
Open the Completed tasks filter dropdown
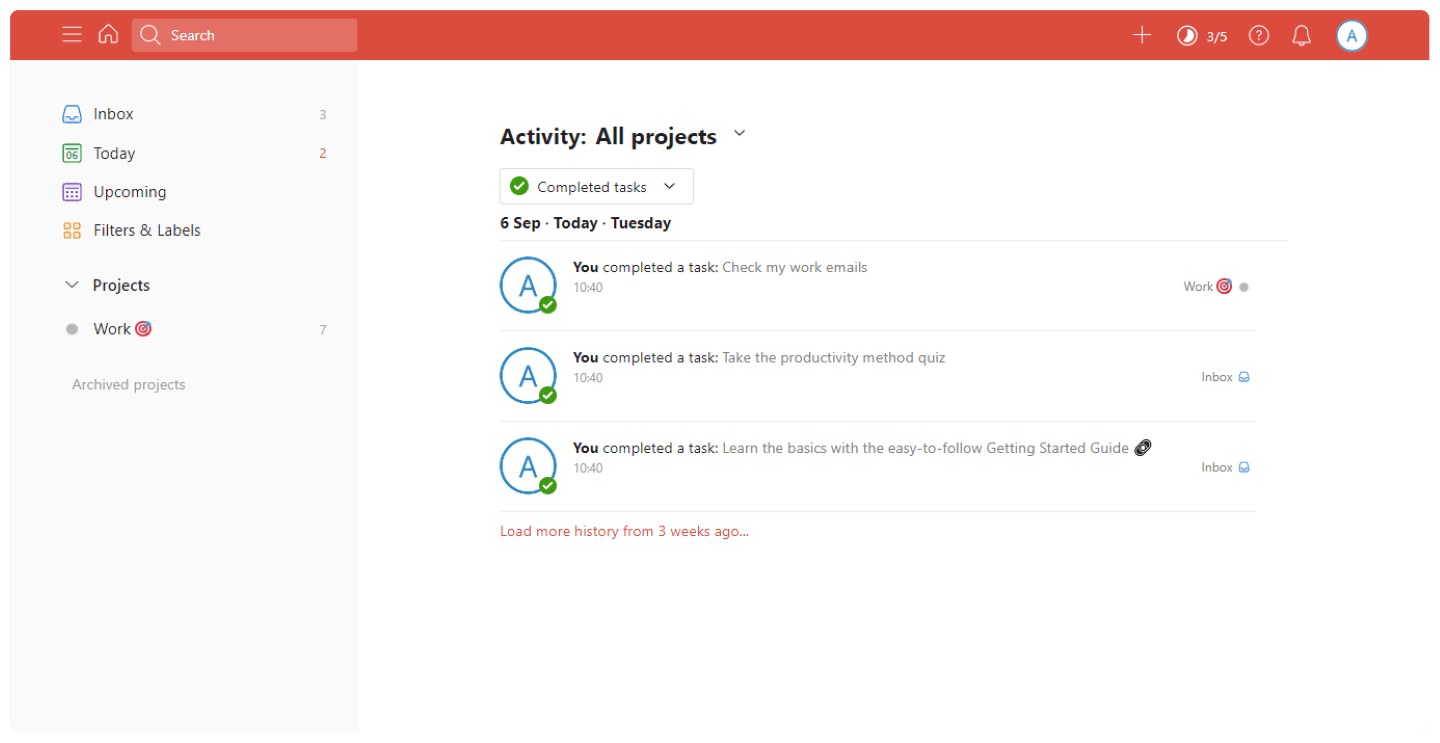pos(596,187)
